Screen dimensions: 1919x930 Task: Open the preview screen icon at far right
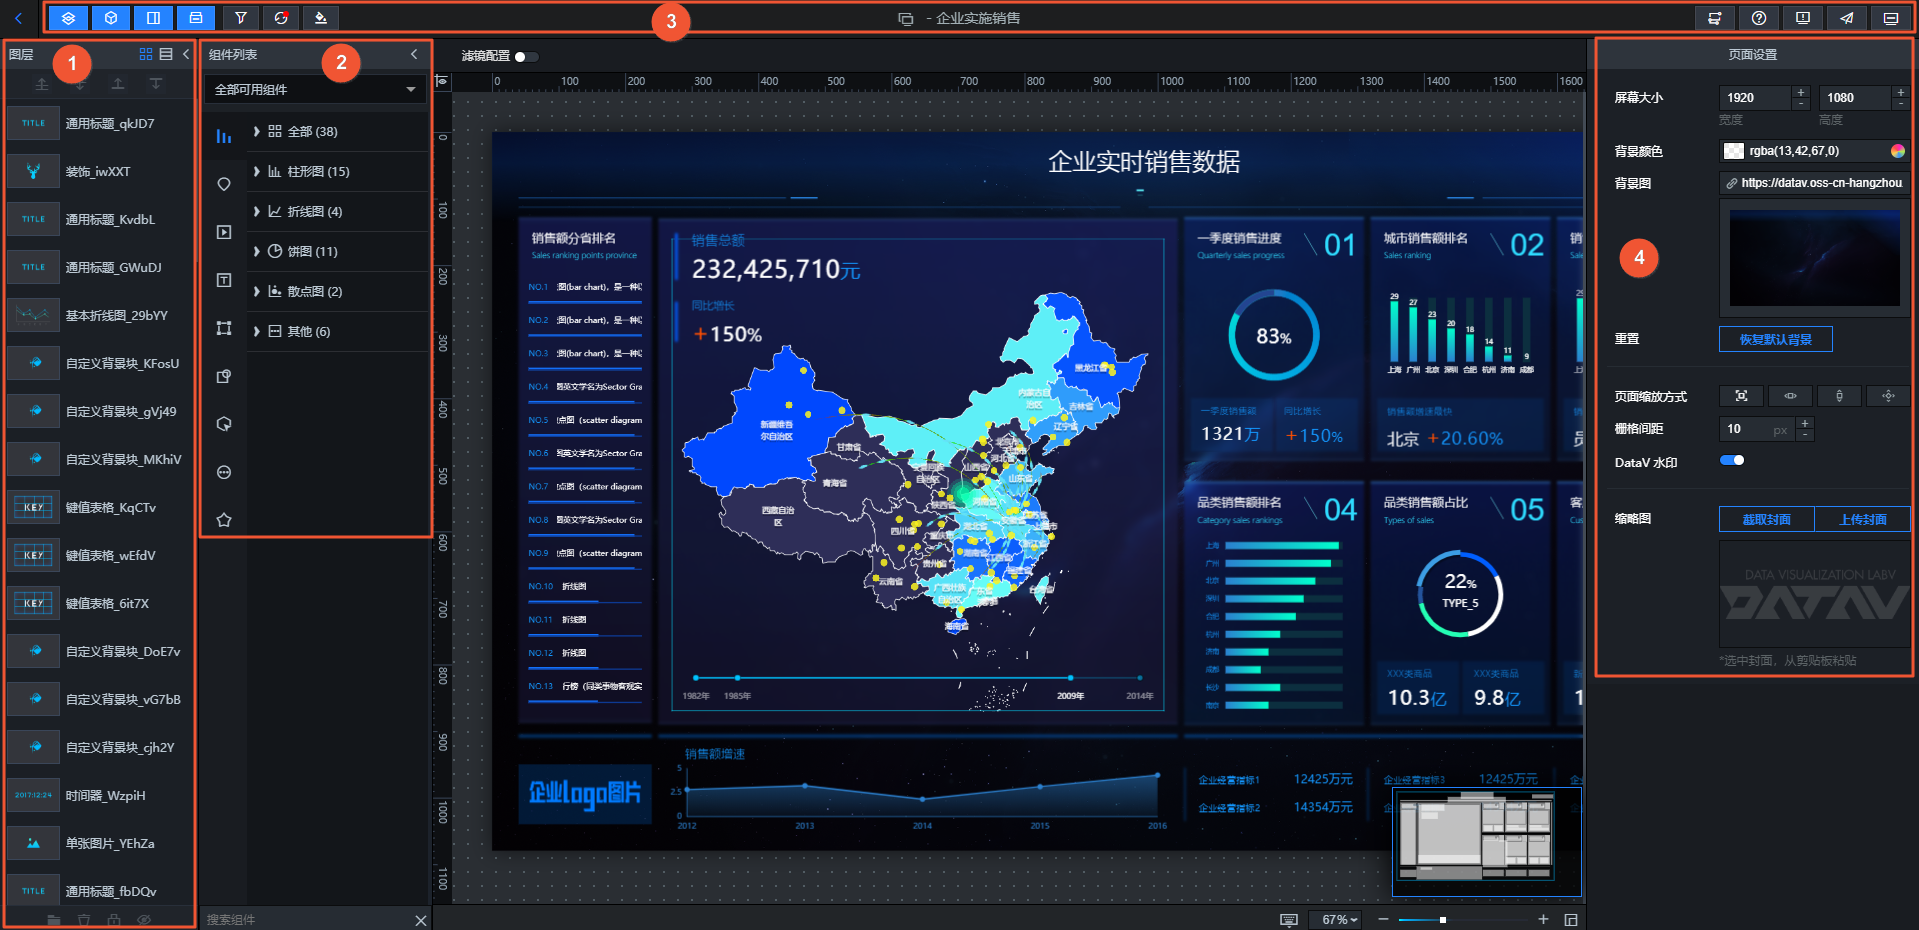click(1891, 18)
